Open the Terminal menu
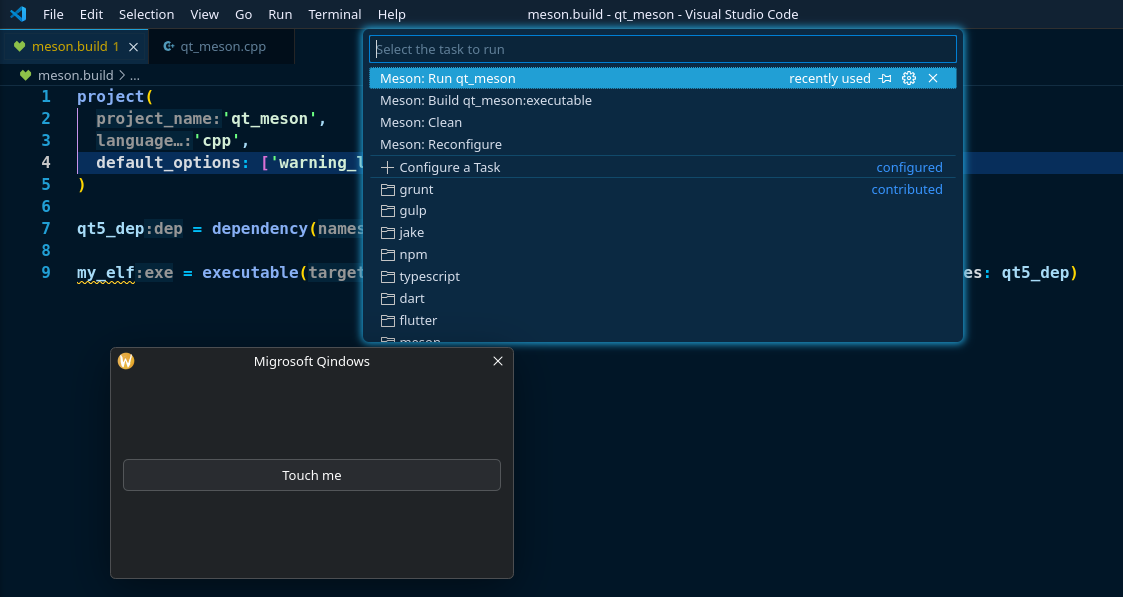Viewport: 1123px width, 597px height. (334, 14)
